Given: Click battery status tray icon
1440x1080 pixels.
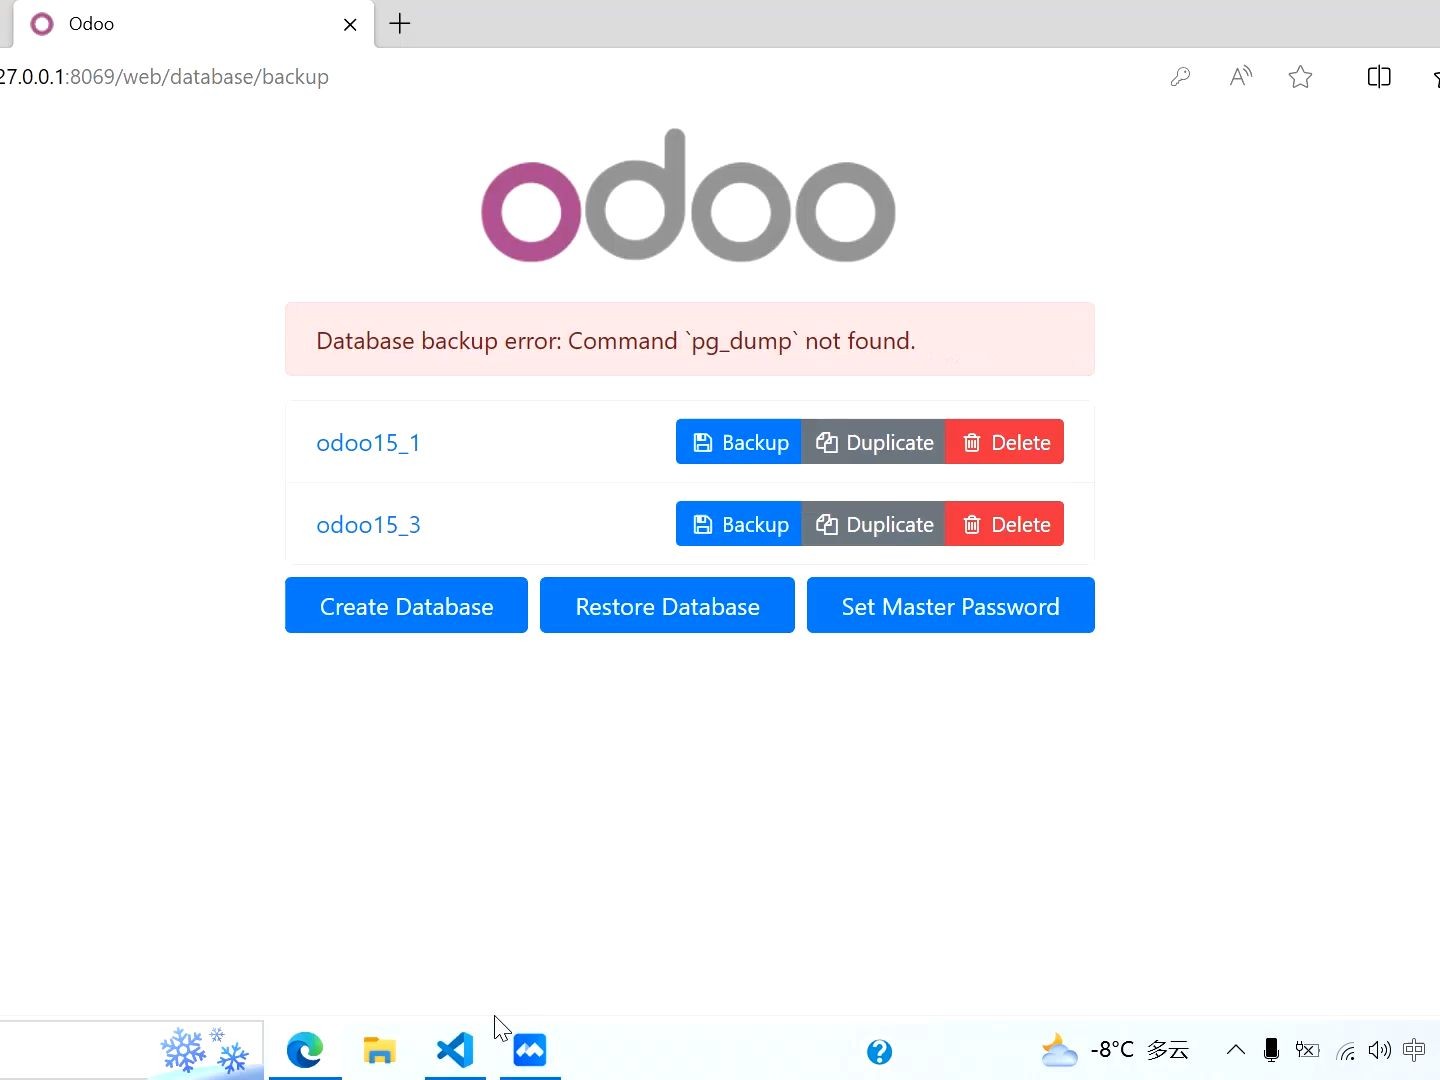Looking at the screenshot, I should tap(1307, 1050).
